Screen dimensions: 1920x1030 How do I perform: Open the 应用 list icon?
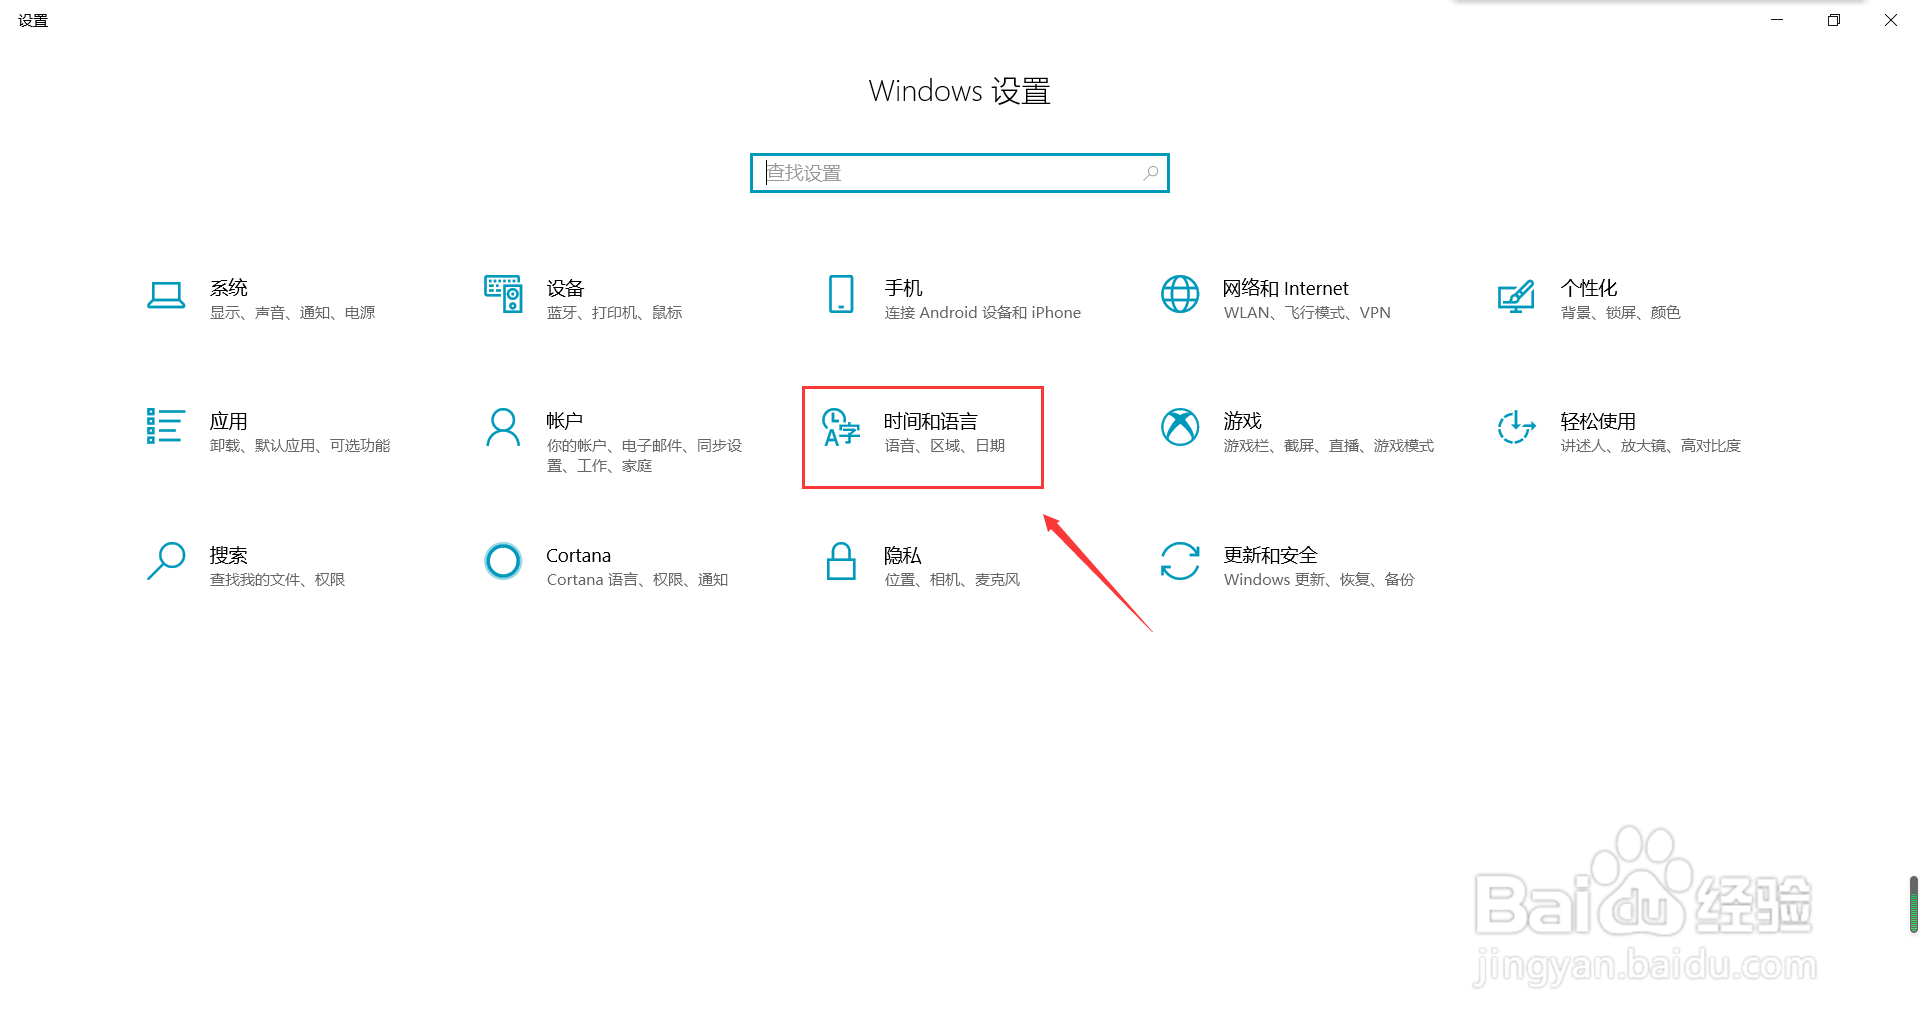point(166,426)
